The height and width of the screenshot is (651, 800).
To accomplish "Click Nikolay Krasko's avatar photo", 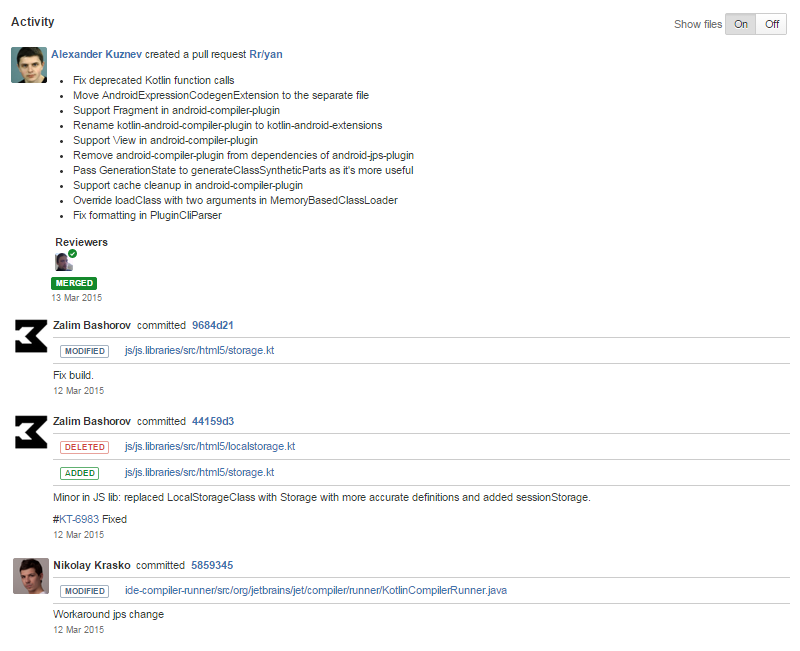I will click(x=31, y=576).
